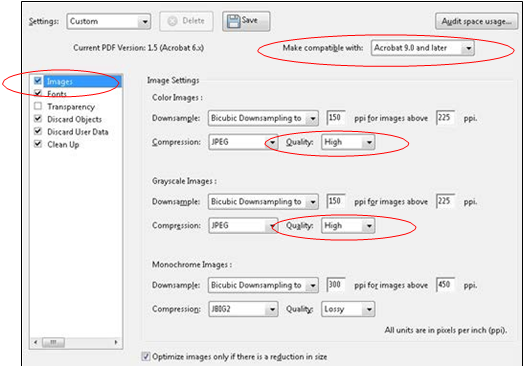Select the Clean Up panel entry
The width and height of the screenshot is (523, 366).
coord(63,145)
